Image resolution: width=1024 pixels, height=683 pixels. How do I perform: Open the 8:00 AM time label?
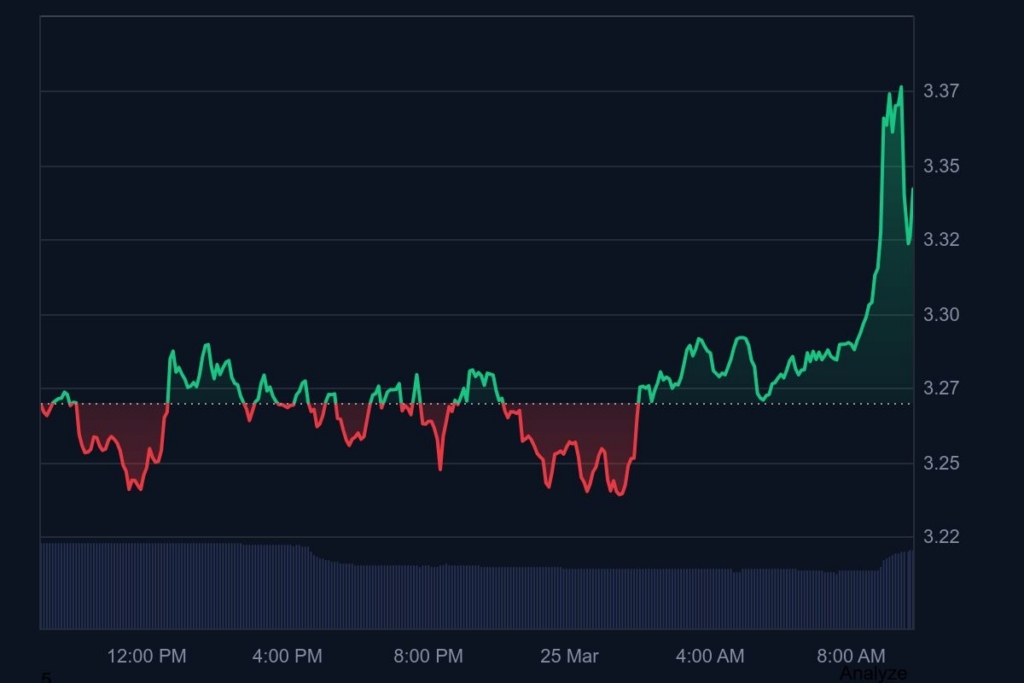point(851,656)
